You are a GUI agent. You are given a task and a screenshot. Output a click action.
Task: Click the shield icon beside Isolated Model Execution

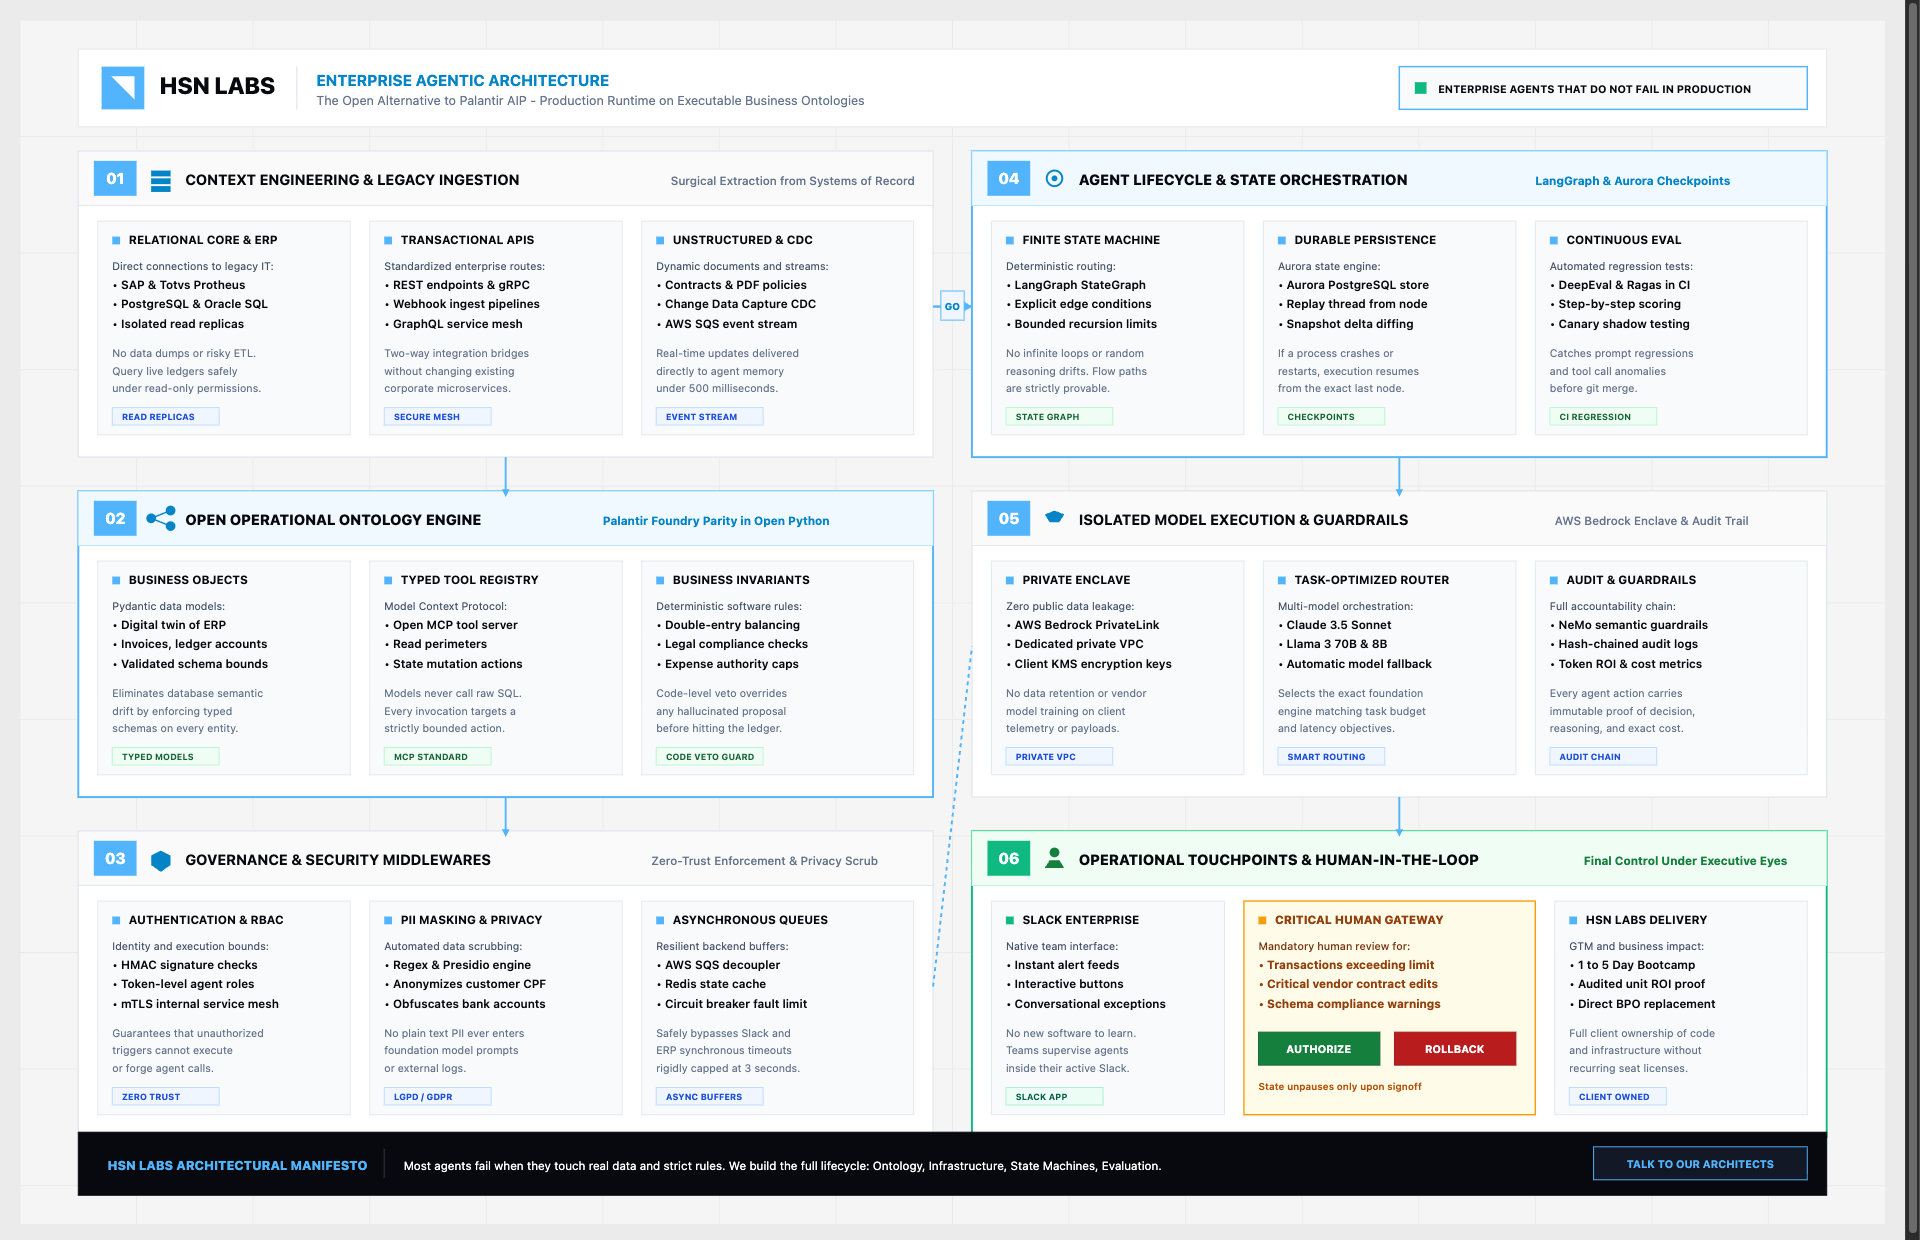(x=1054, y=517)
